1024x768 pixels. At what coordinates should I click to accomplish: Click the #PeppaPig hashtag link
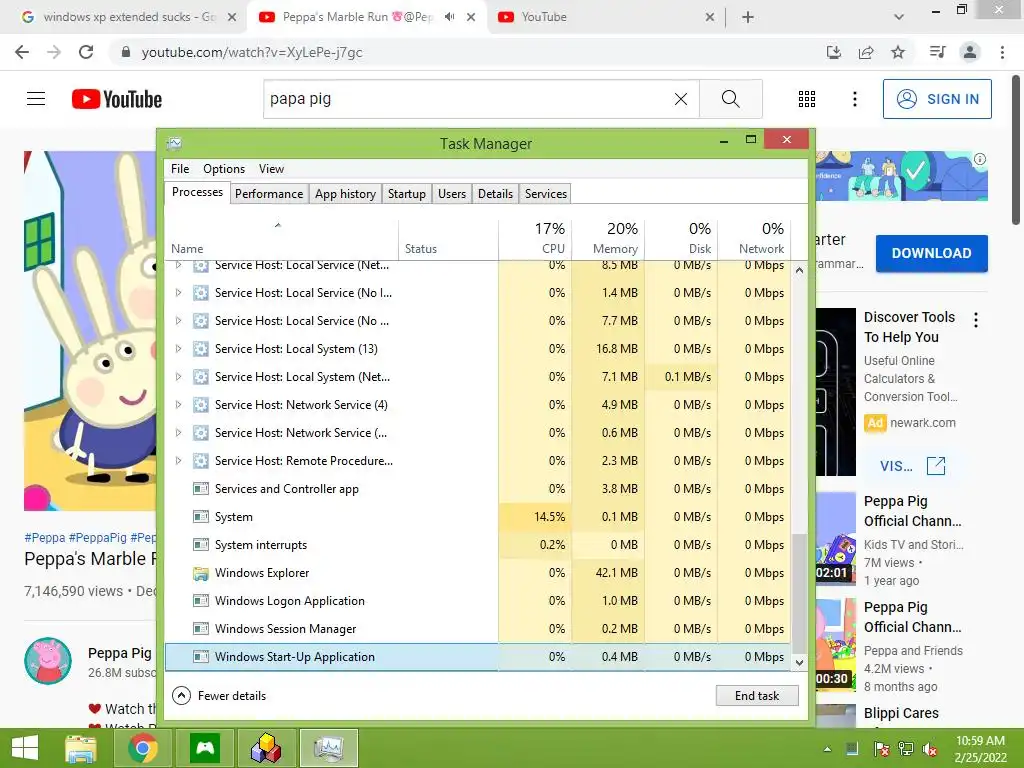[98, 537]
